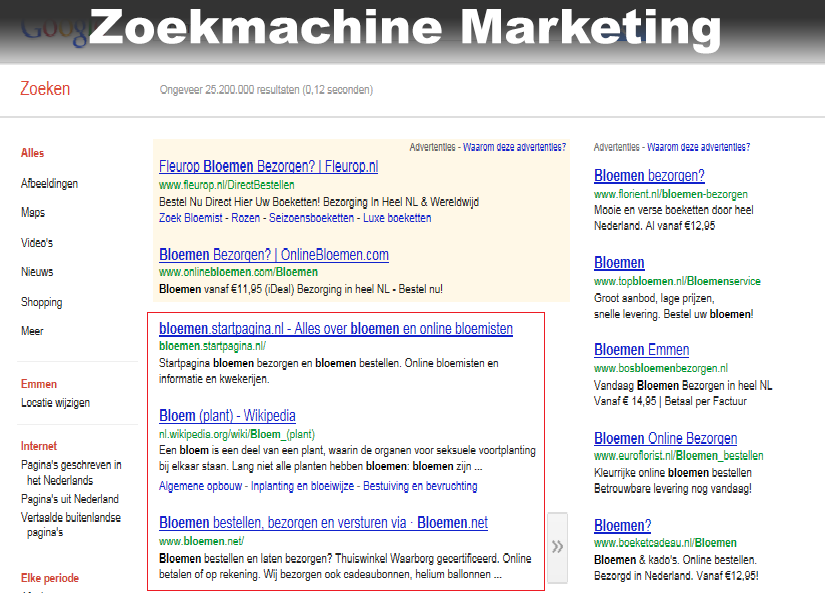Click Bestuiving en bevruchting sitelink
The image size is (825, 593).
click(x=420, y=486)
